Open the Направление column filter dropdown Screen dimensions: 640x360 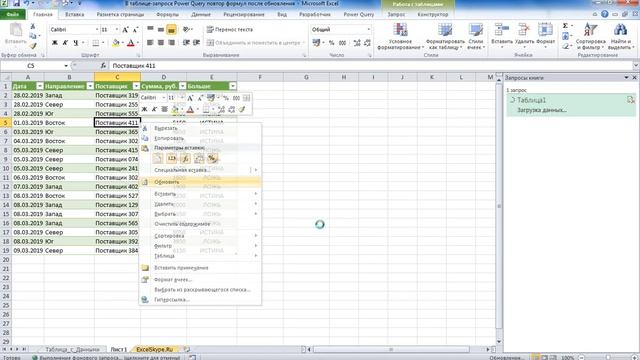[x=90, y=86]
